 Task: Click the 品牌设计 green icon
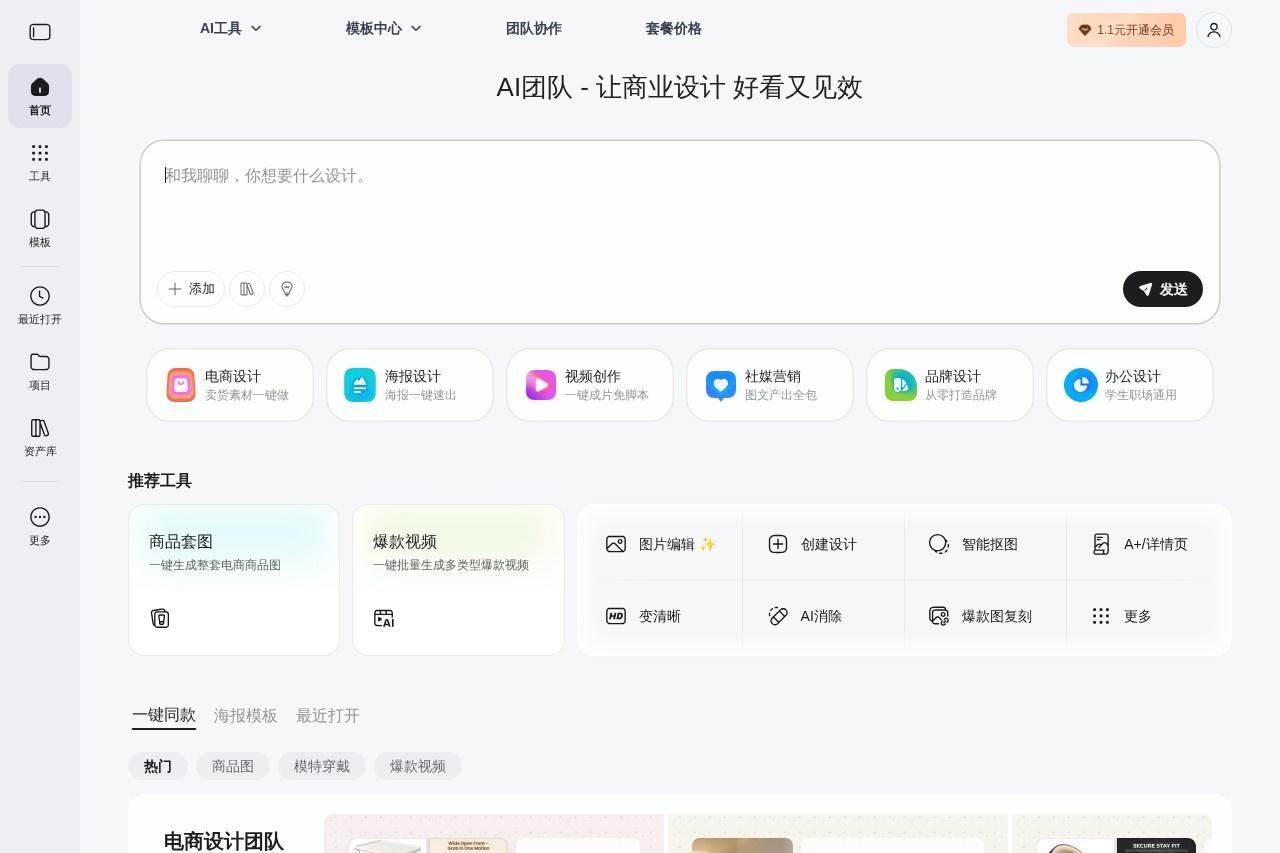901,385
